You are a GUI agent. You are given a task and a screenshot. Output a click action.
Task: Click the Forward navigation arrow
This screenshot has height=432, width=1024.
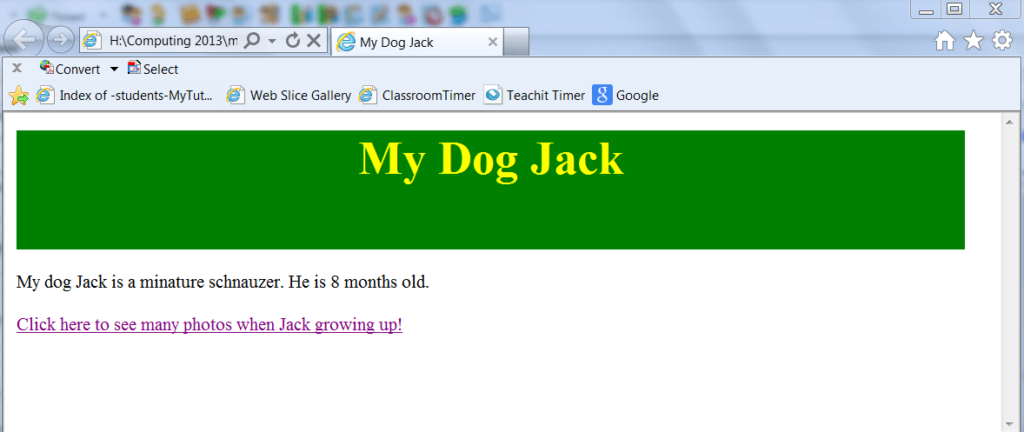point(60,41)
